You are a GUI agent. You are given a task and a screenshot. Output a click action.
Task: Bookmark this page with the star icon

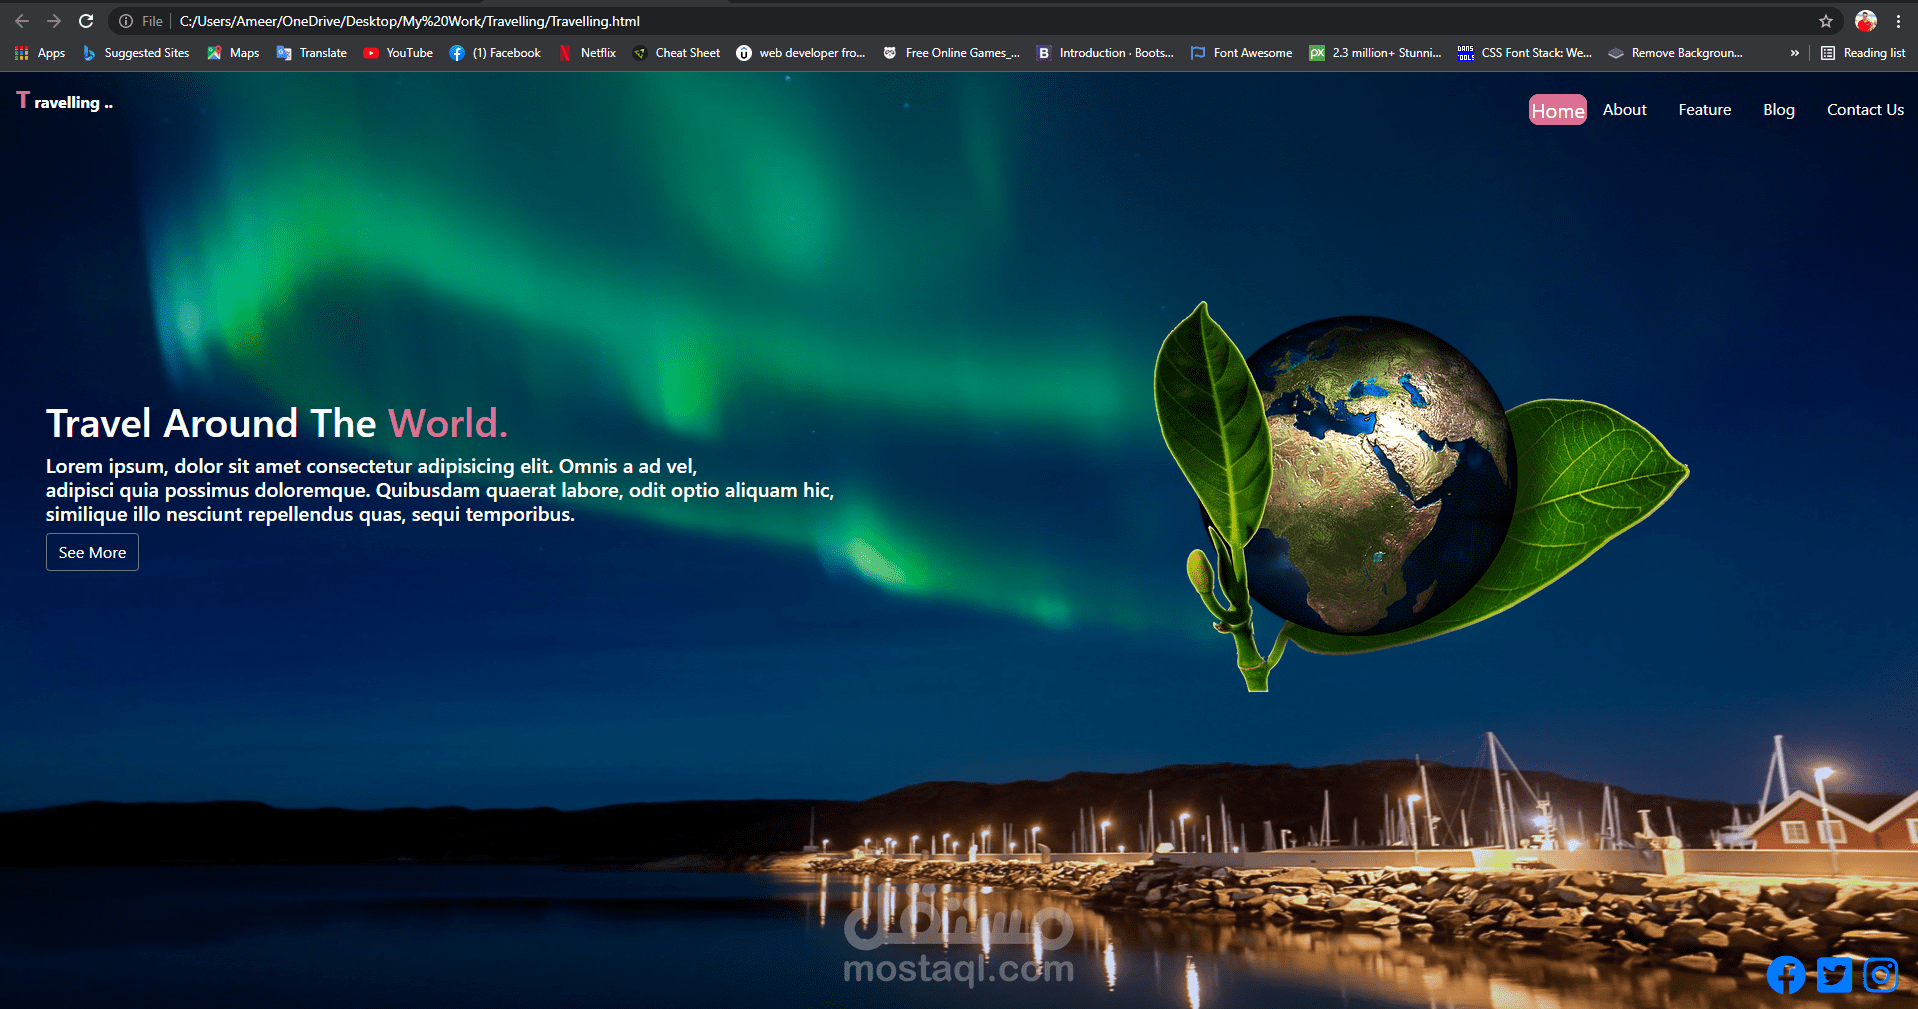[1826, 21]
